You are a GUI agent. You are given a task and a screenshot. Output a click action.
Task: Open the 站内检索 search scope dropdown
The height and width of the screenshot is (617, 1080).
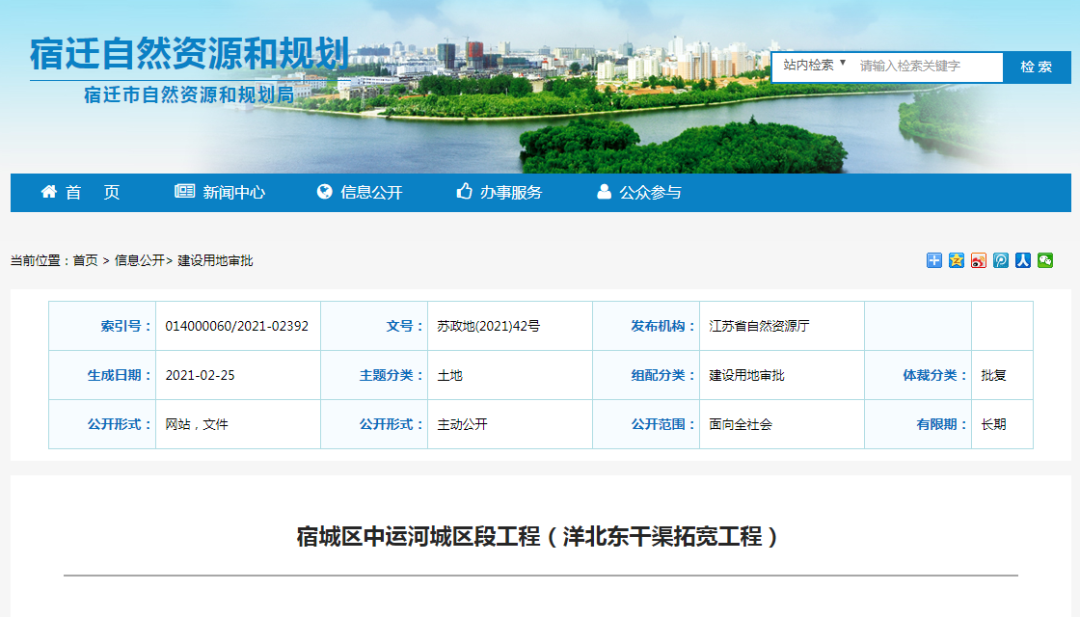813,65
